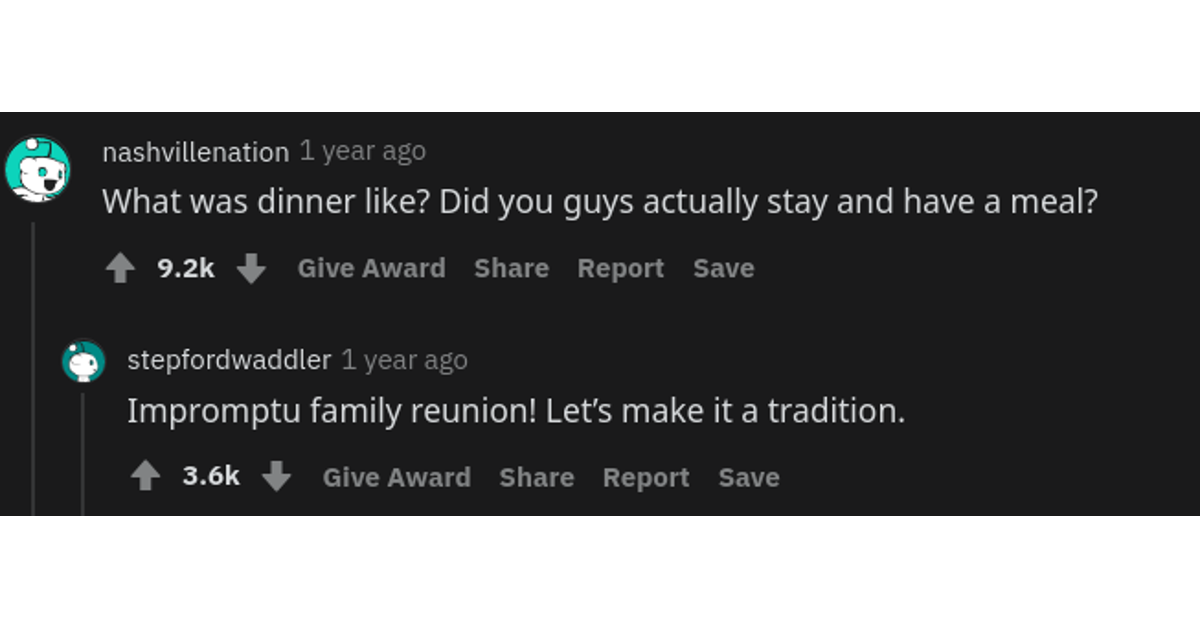Downvote stepfordwaddler's reply
1200x628 pixels.
[276, 477]
